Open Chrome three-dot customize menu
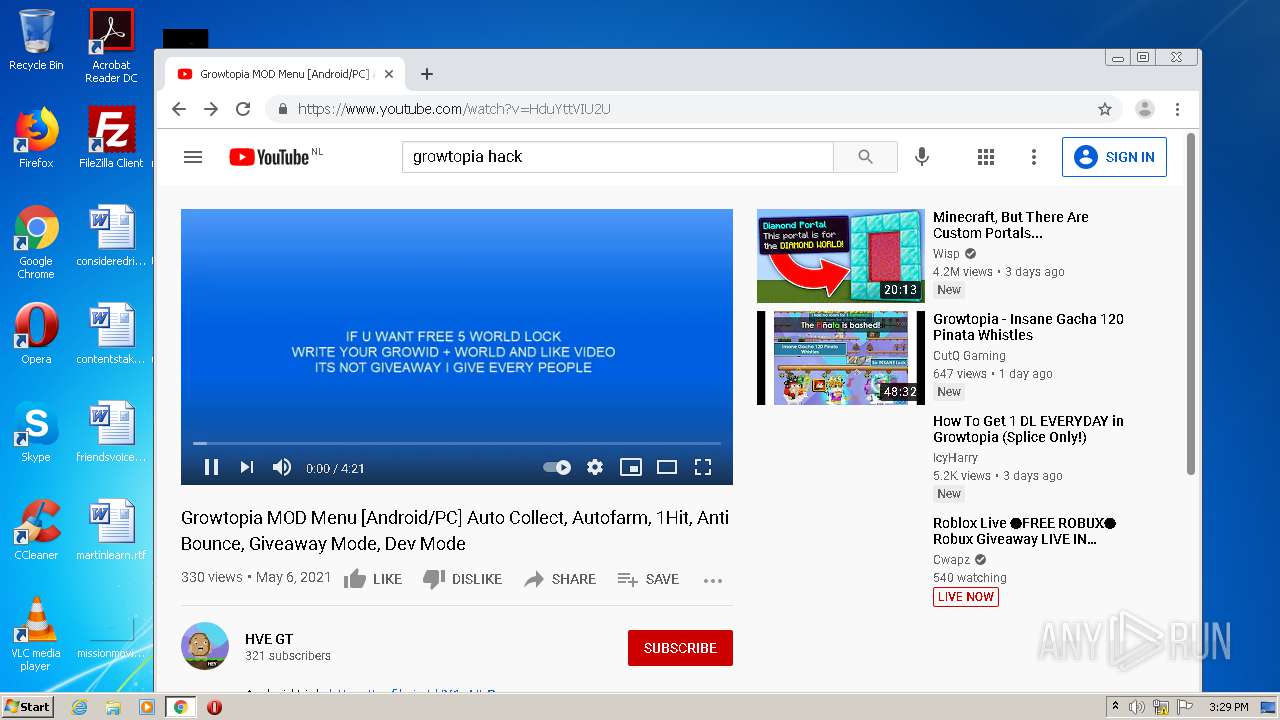 tap(1177, 109)
